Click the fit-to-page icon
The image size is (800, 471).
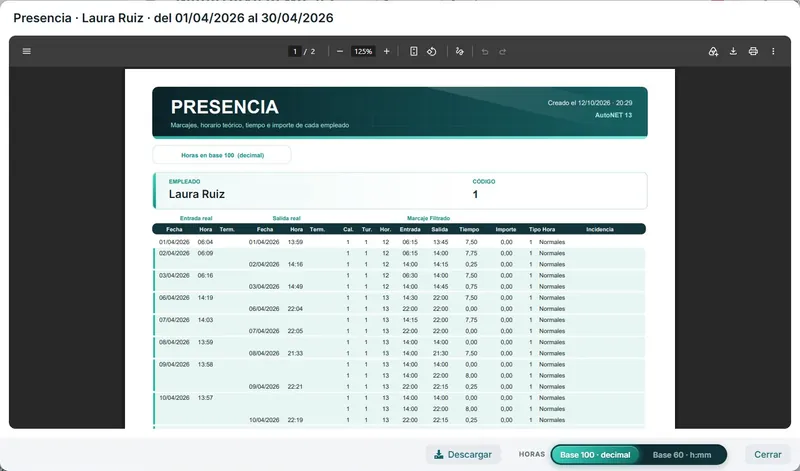pos(414,51)
